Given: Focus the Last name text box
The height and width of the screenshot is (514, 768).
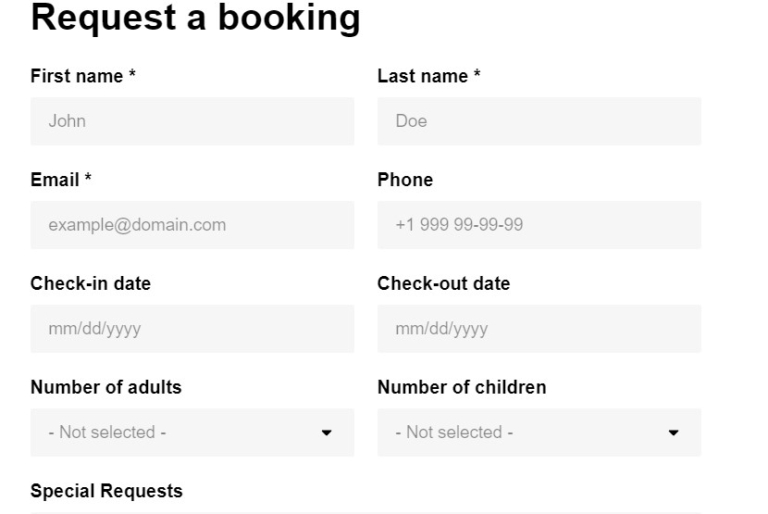Looking at the screenshot, I should point(539,121).
